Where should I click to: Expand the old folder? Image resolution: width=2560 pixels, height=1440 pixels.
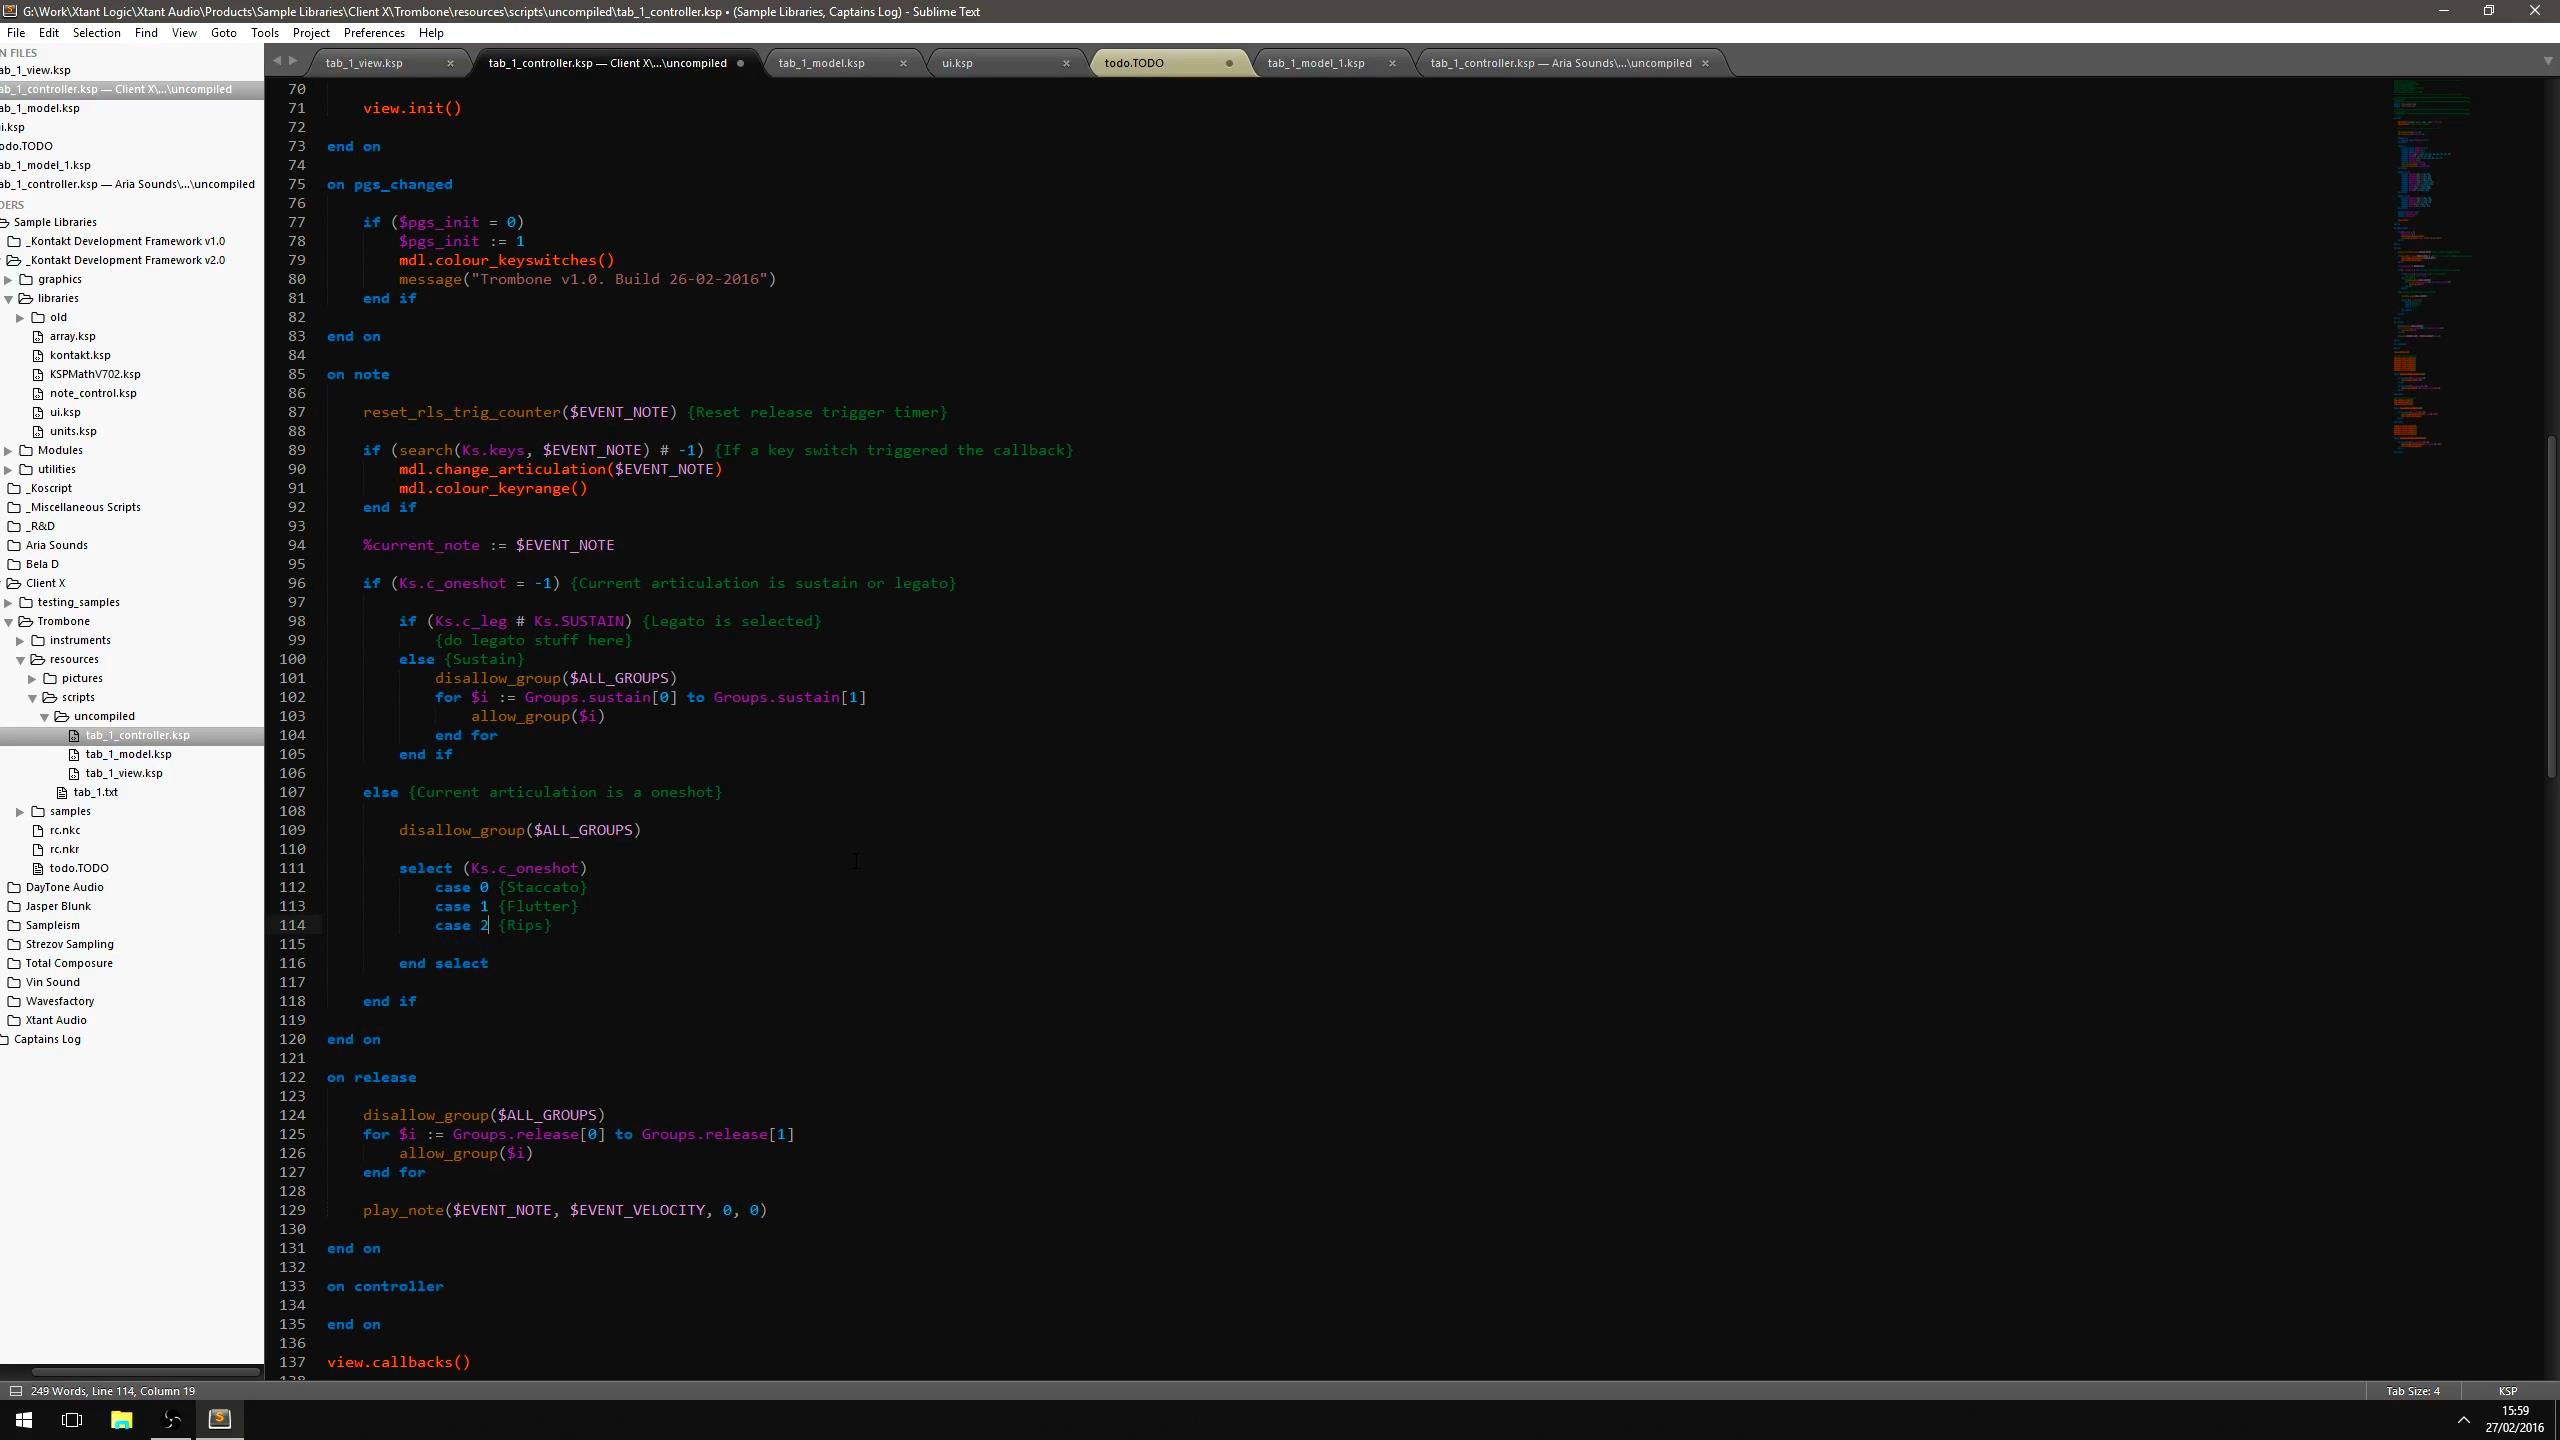[20, 318]
